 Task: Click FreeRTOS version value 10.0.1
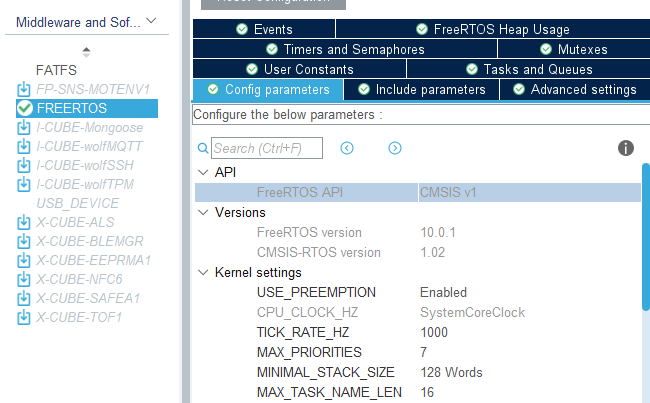click(438, 232)
